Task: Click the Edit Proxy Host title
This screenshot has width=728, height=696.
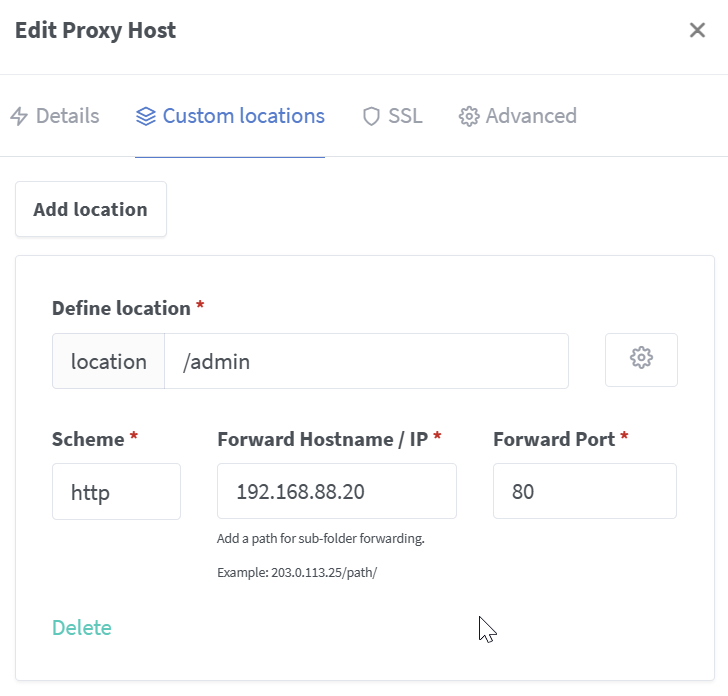Action: point(95,30)
